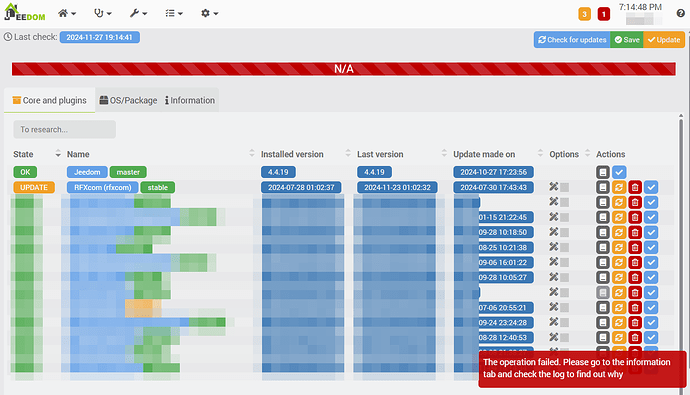Open the red 1 error badge
This screenshot has height=395, width=690.
click(604, 14)
